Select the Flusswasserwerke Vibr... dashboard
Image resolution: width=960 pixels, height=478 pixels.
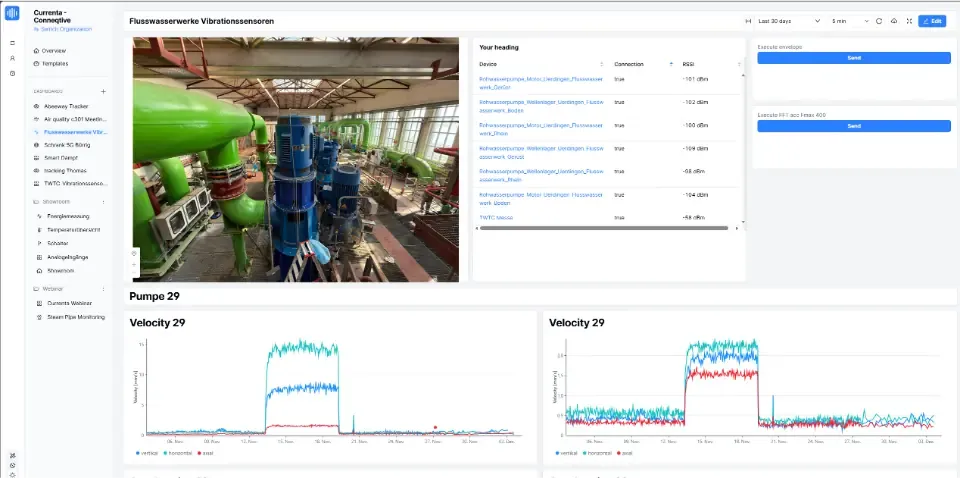pos(70,132)
